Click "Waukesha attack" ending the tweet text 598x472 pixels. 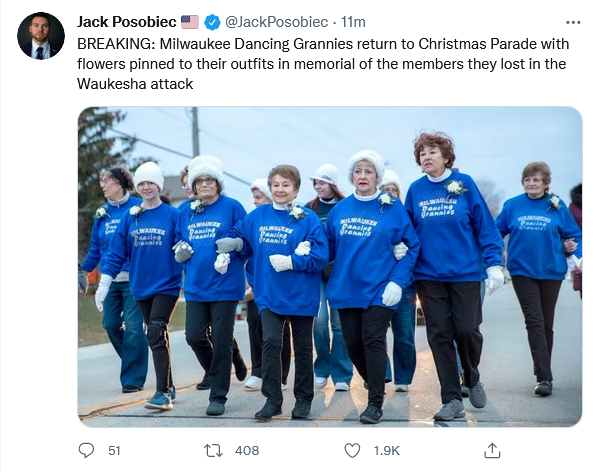click(x=135, y=83)
